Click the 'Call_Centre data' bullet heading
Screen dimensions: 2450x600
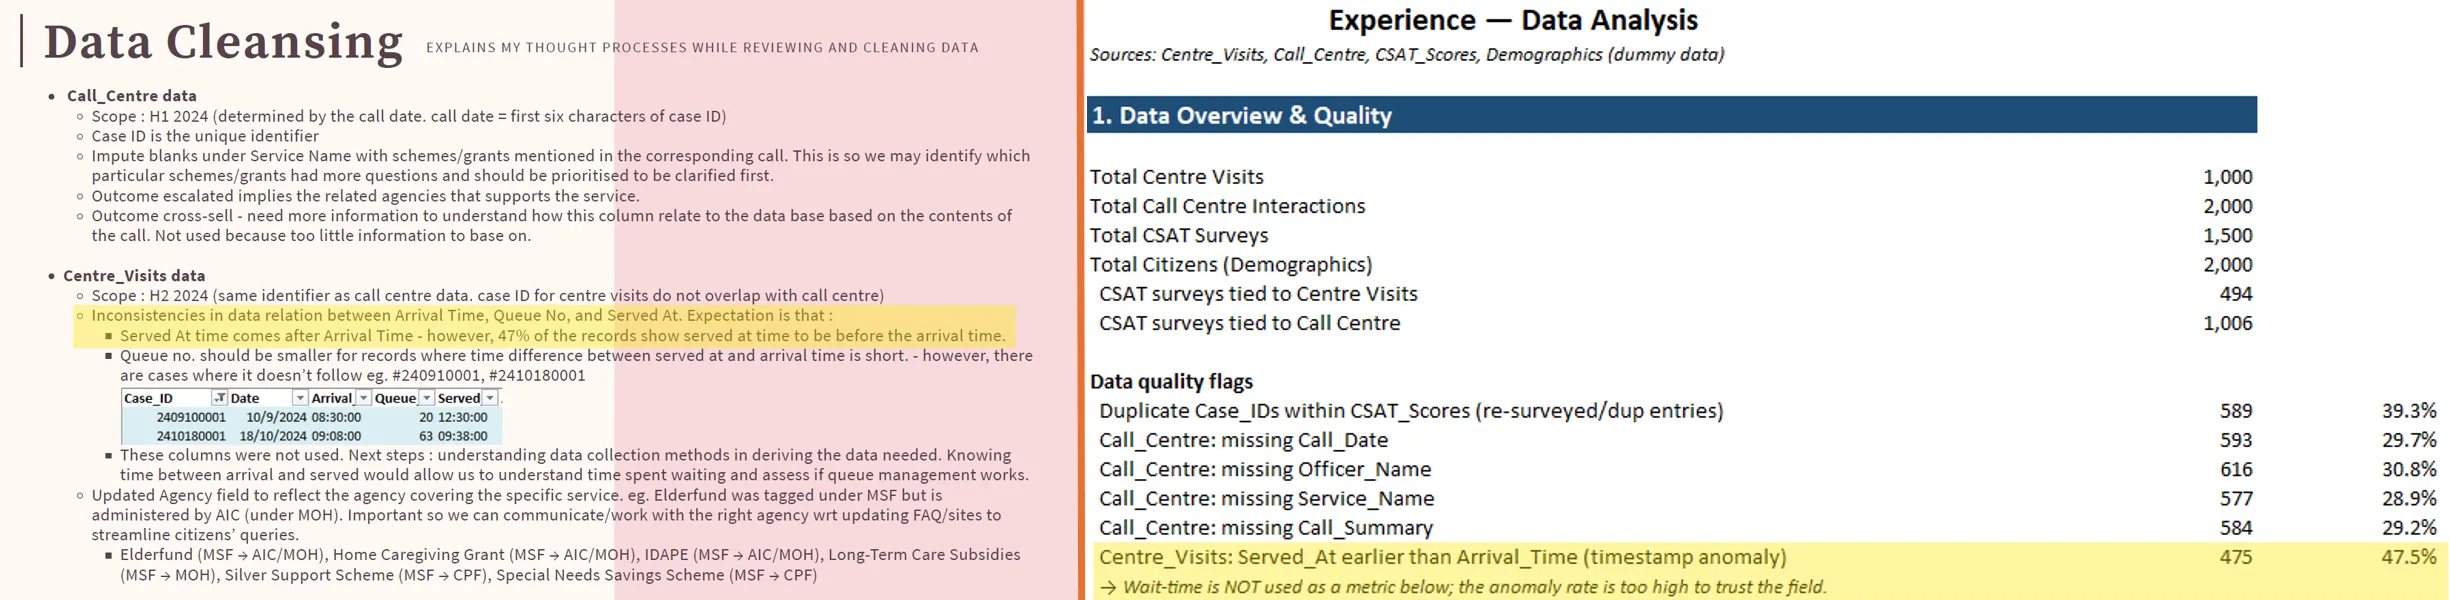point(132,96)
